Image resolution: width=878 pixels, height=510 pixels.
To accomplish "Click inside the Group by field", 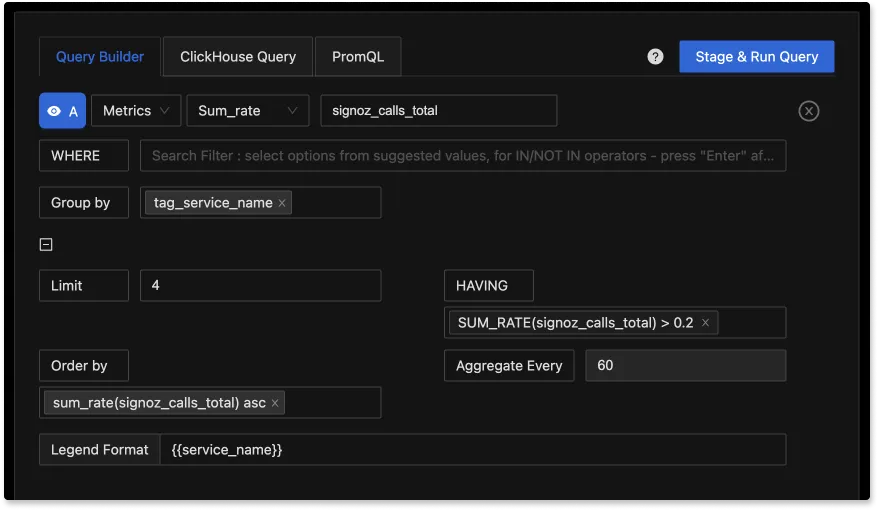I will click(x=260, y=203).
